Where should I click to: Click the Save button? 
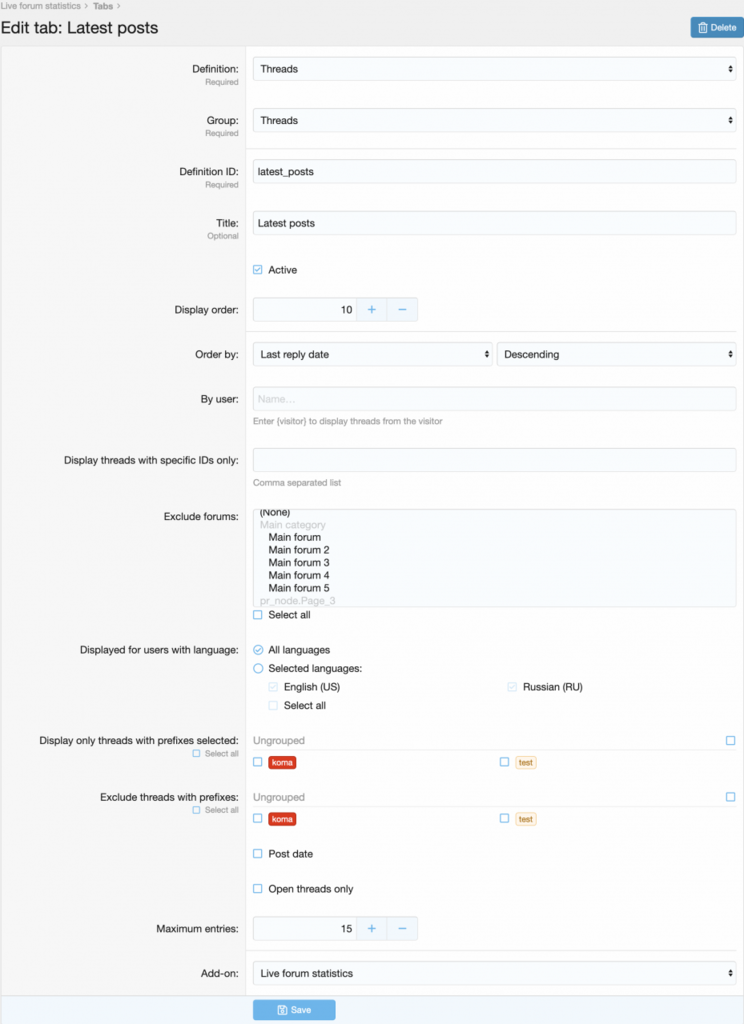(294, 1010)
